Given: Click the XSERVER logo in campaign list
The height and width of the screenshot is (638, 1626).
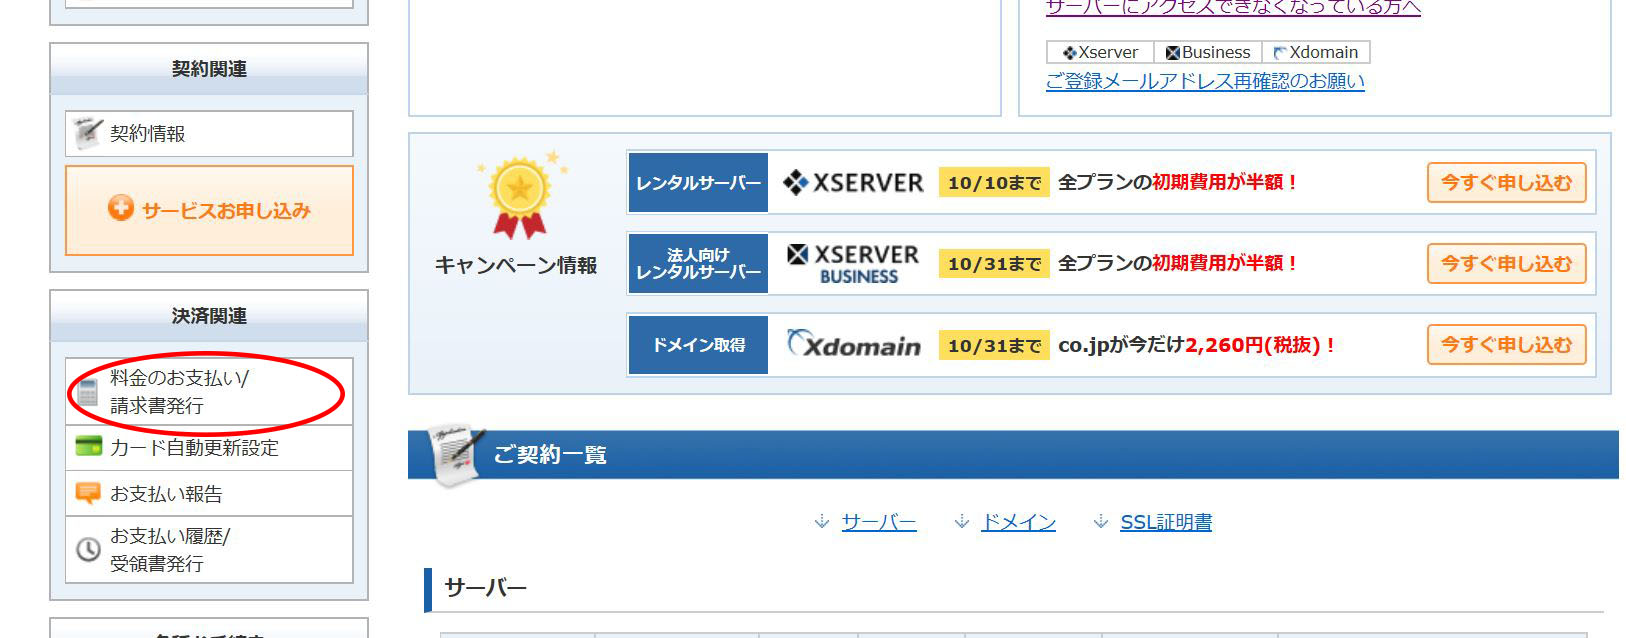Looking at the screenshot, I should tap(853, 183).
